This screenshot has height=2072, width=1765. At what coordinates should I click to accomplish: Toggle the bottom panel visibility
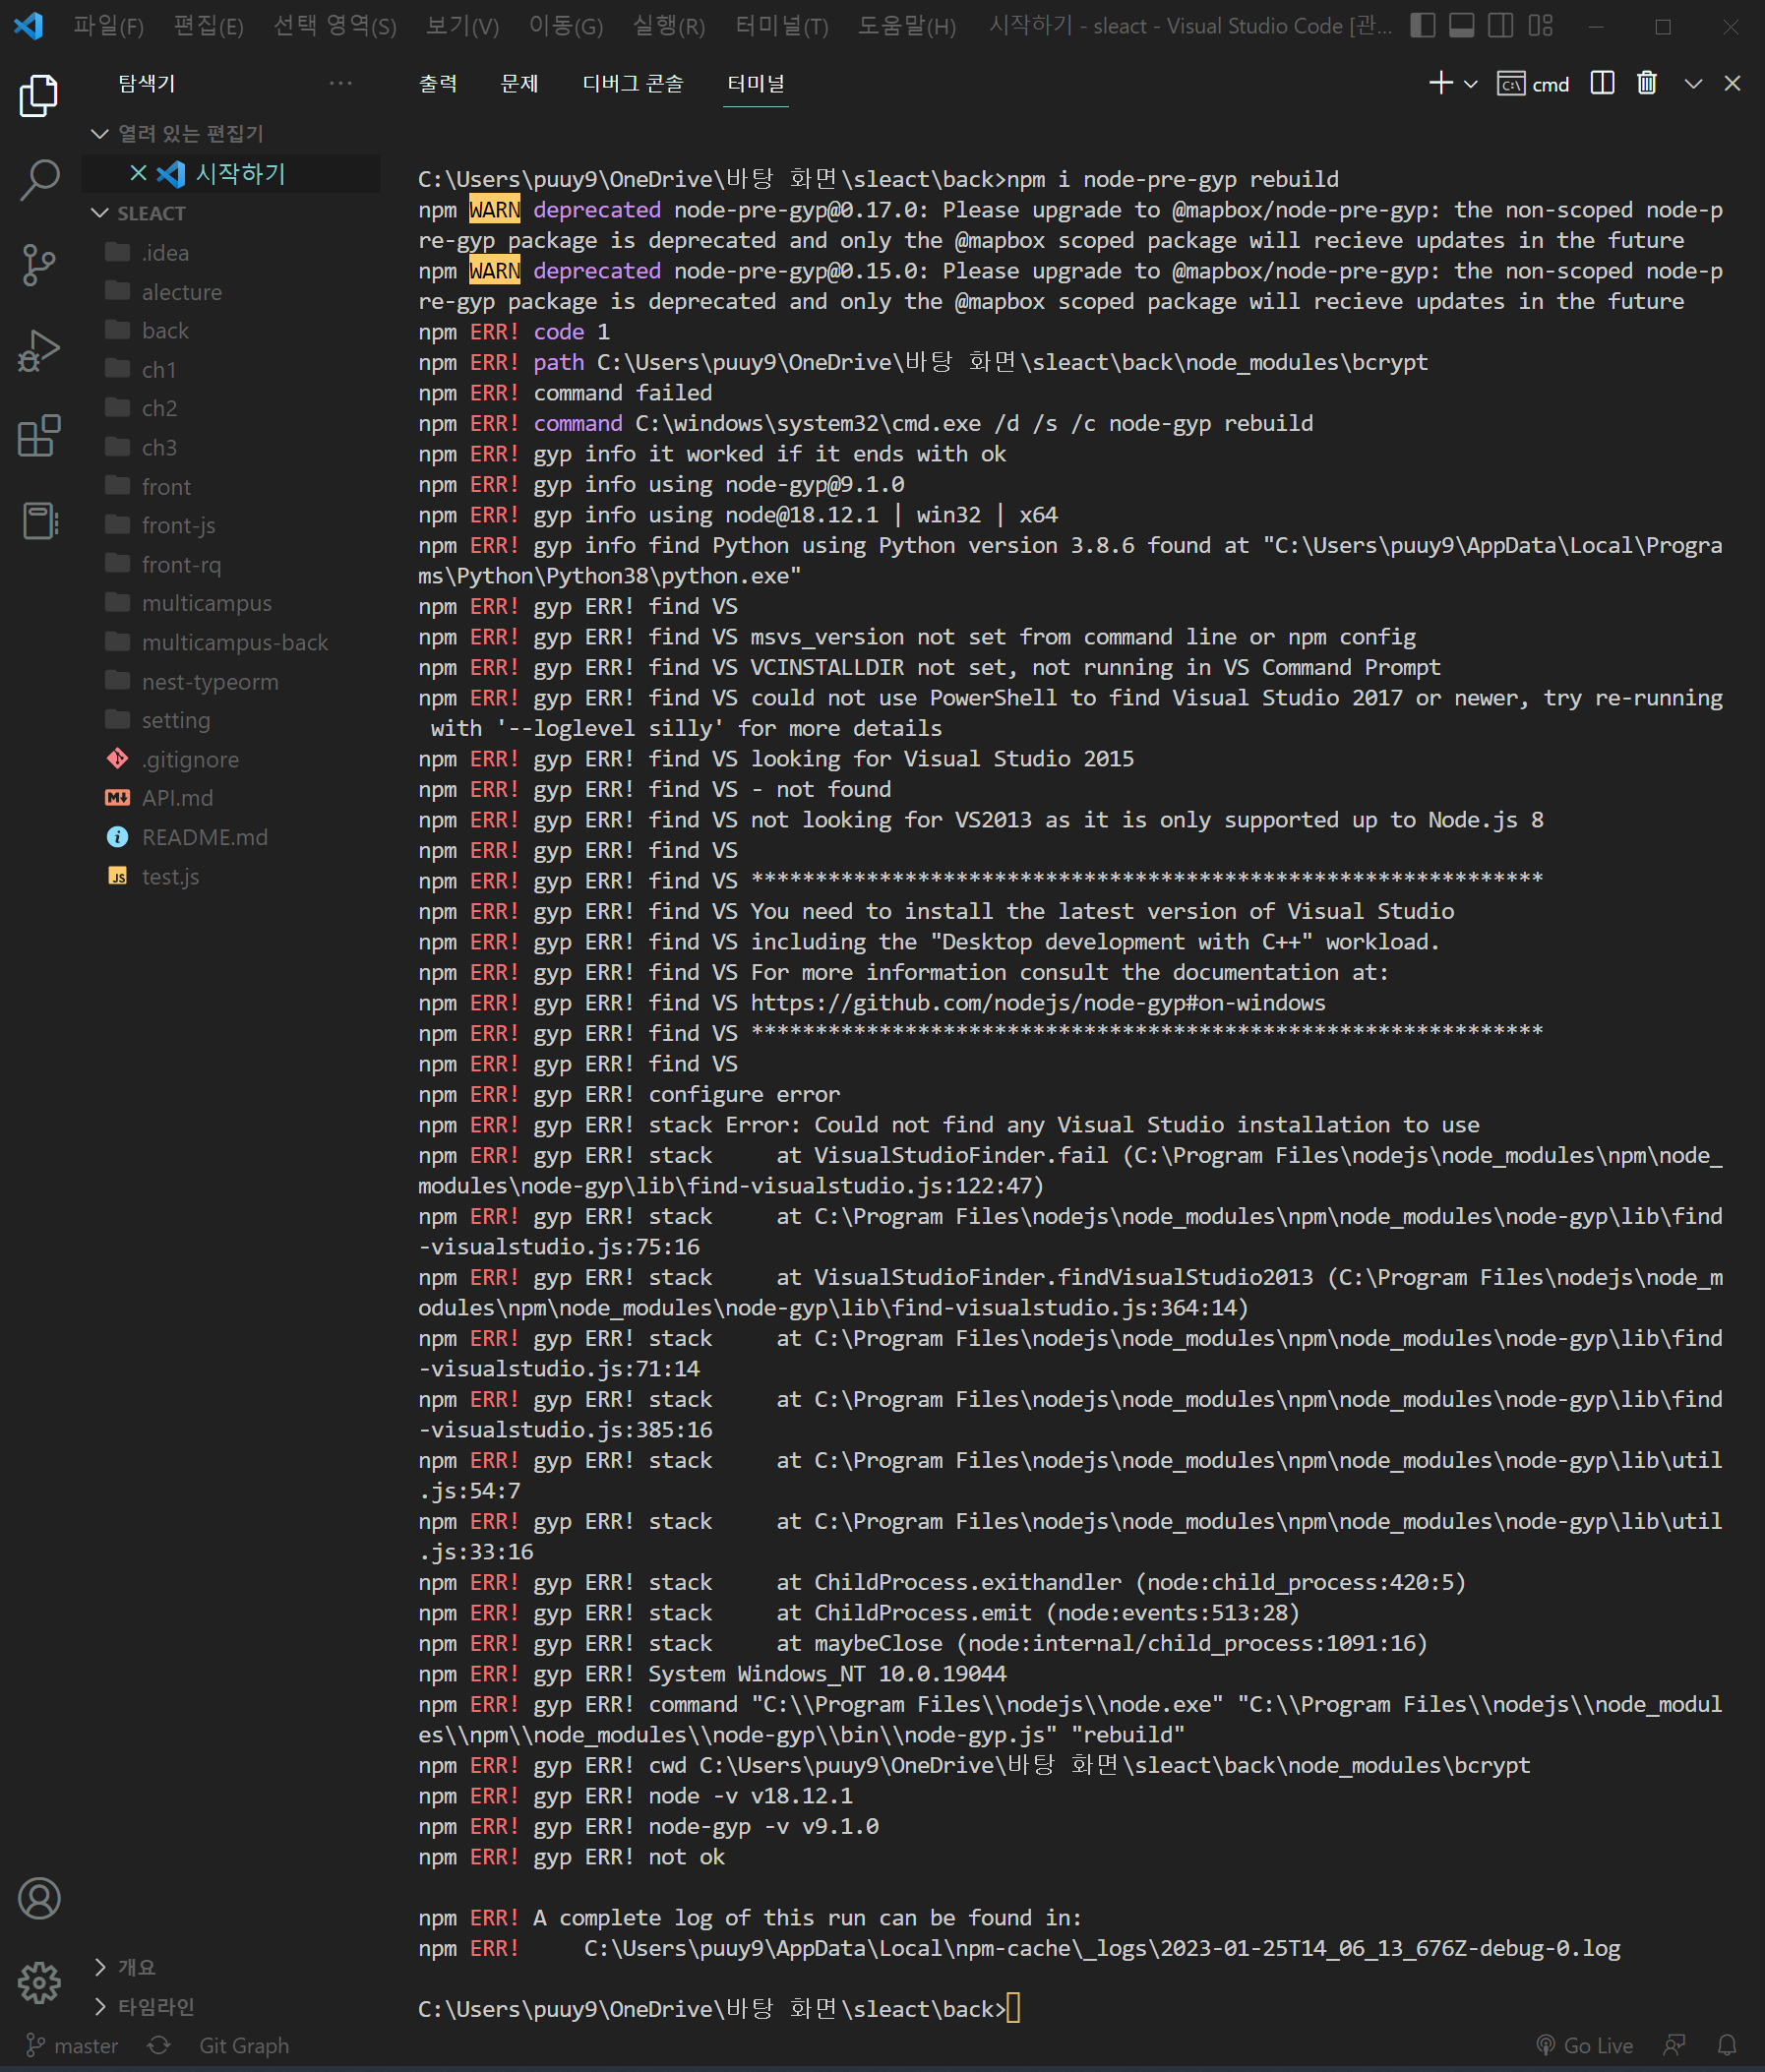(x=1461, y=26)
